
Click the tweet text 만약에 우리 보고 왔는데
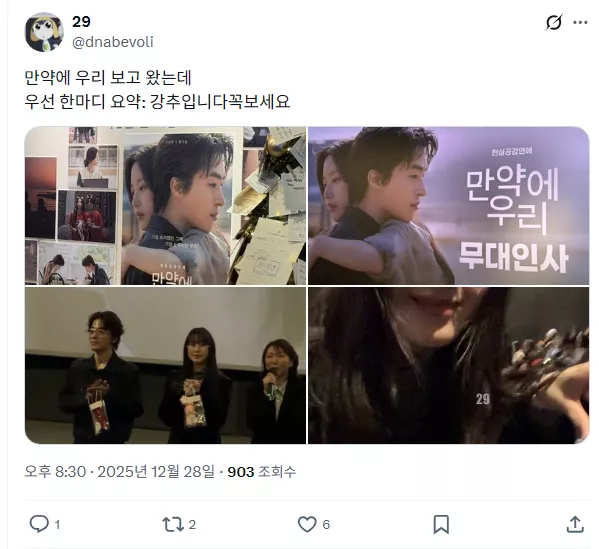tap(108, 78)
